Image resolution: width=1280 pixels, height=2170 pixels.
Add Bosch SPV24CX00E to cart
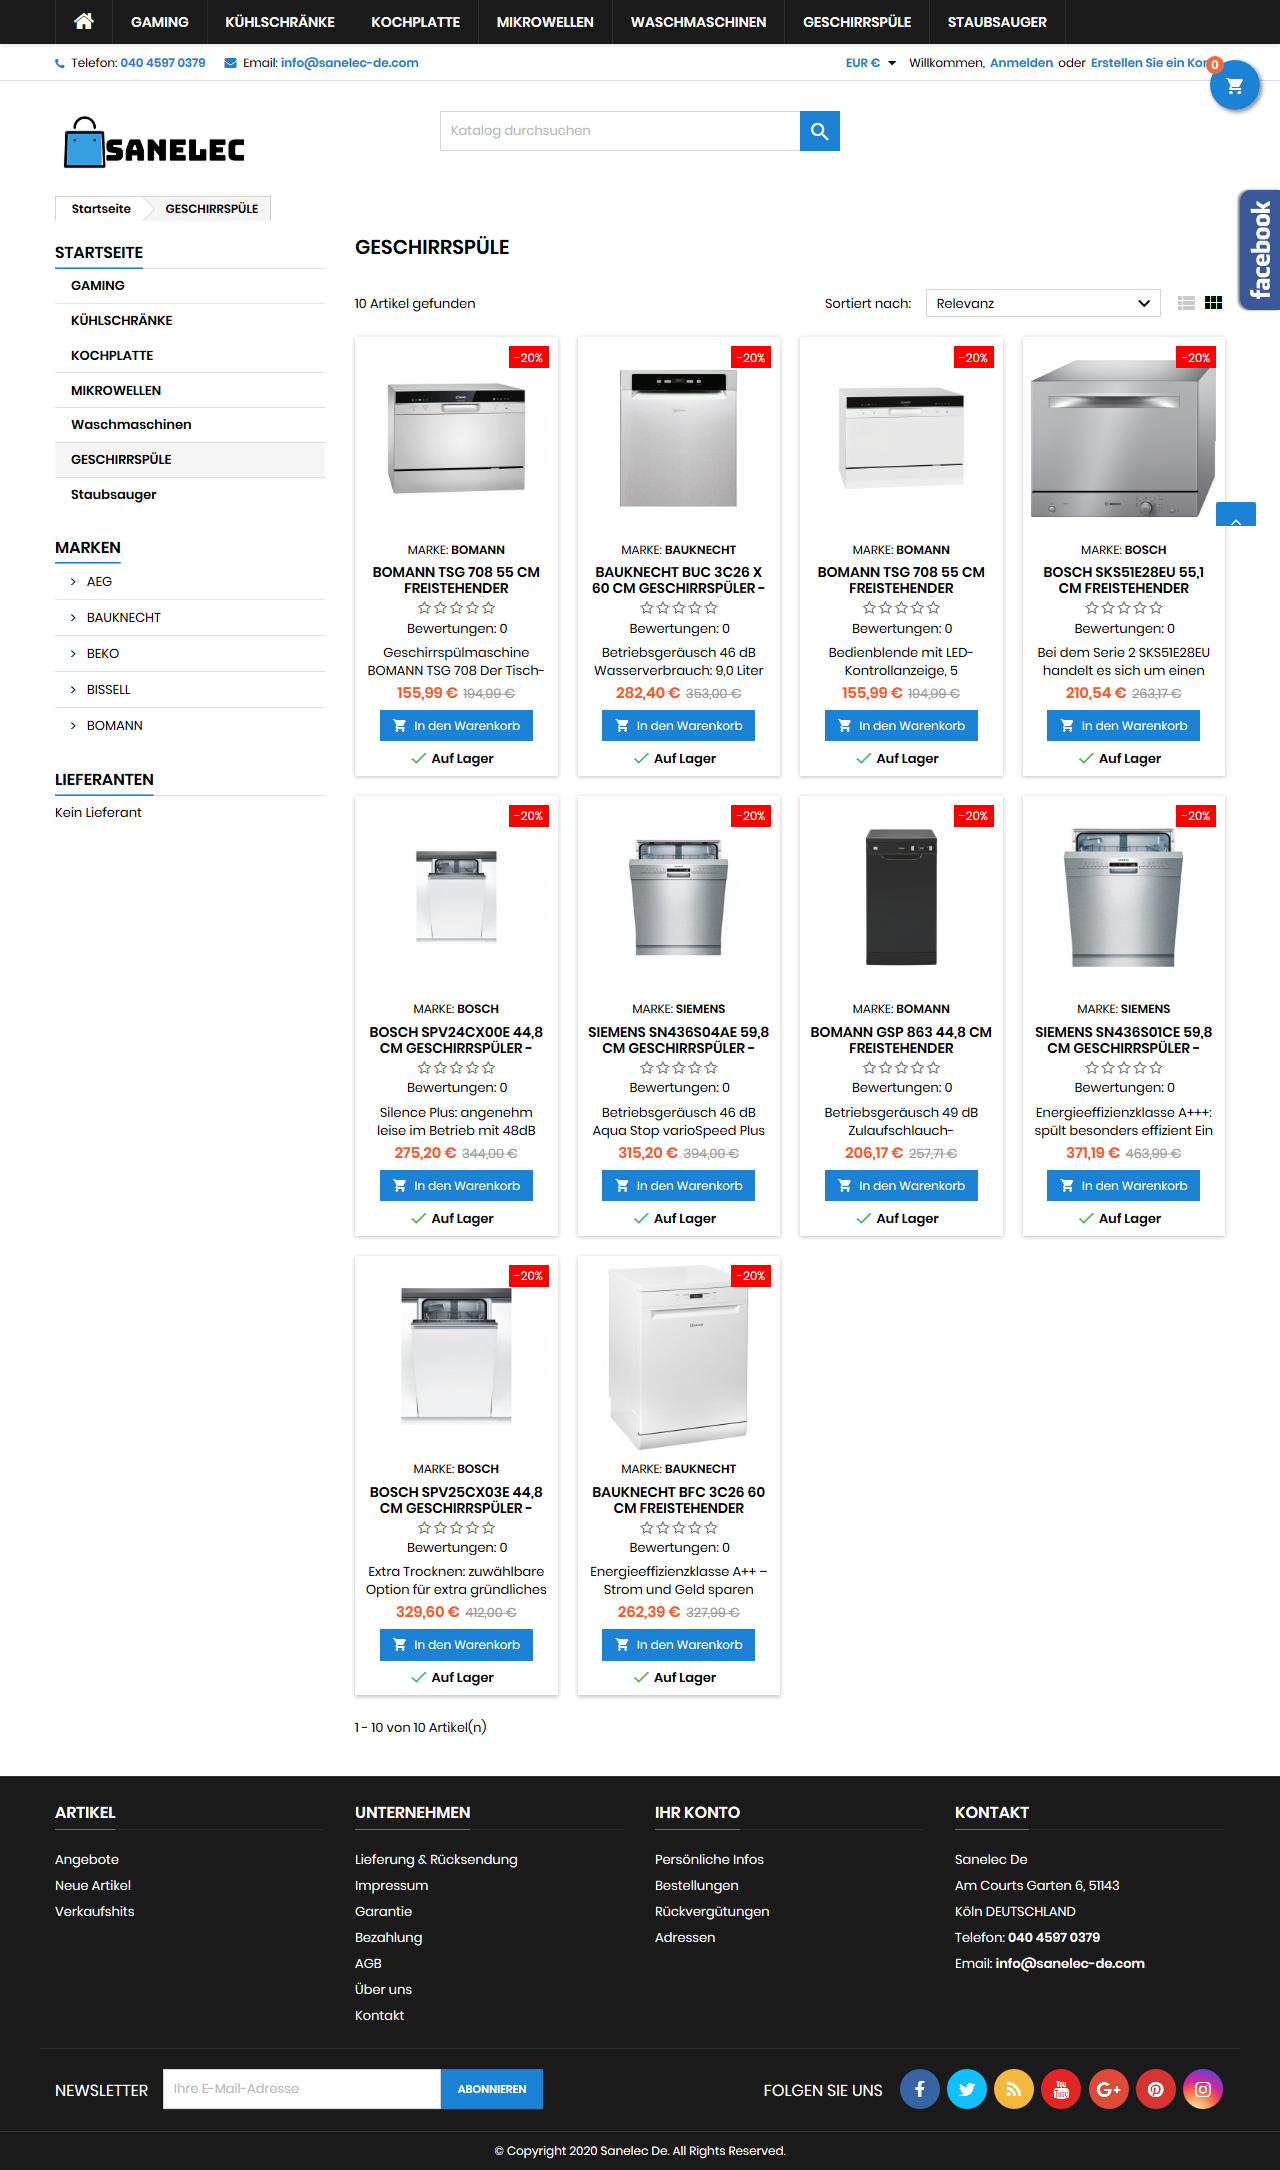pyautogui.click(x=456, y=1186)
